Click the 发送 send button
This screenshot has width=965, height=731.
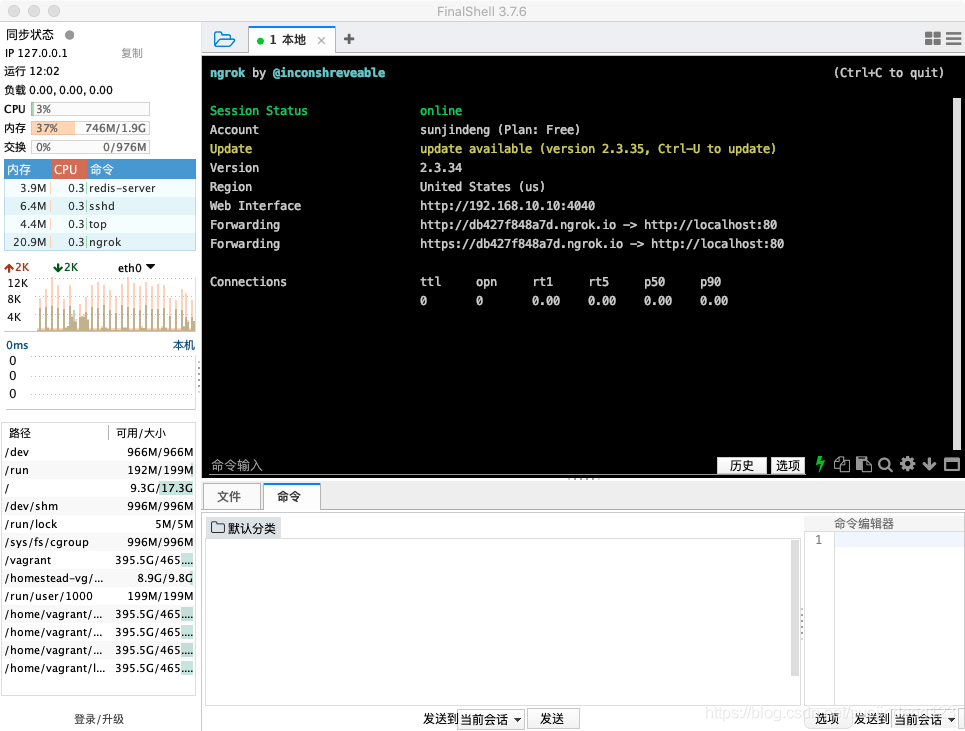[x=552, y=719]
